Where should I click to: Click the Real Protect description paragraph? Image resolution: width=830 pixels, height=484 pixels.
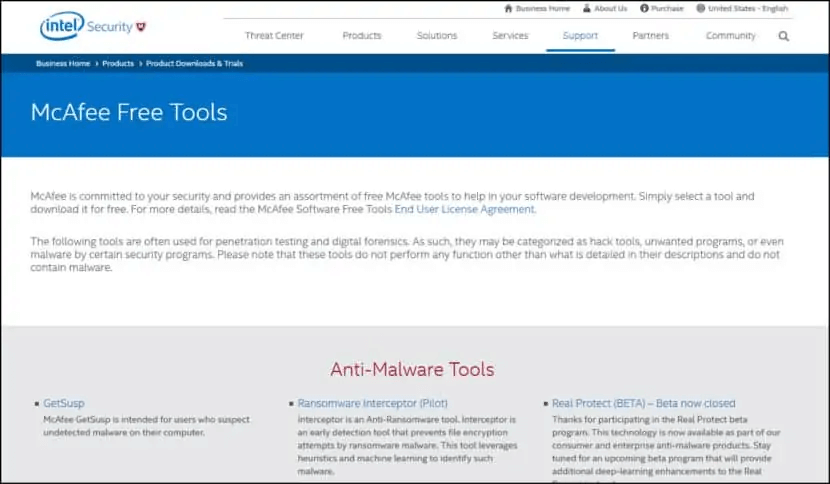[666, 448]
